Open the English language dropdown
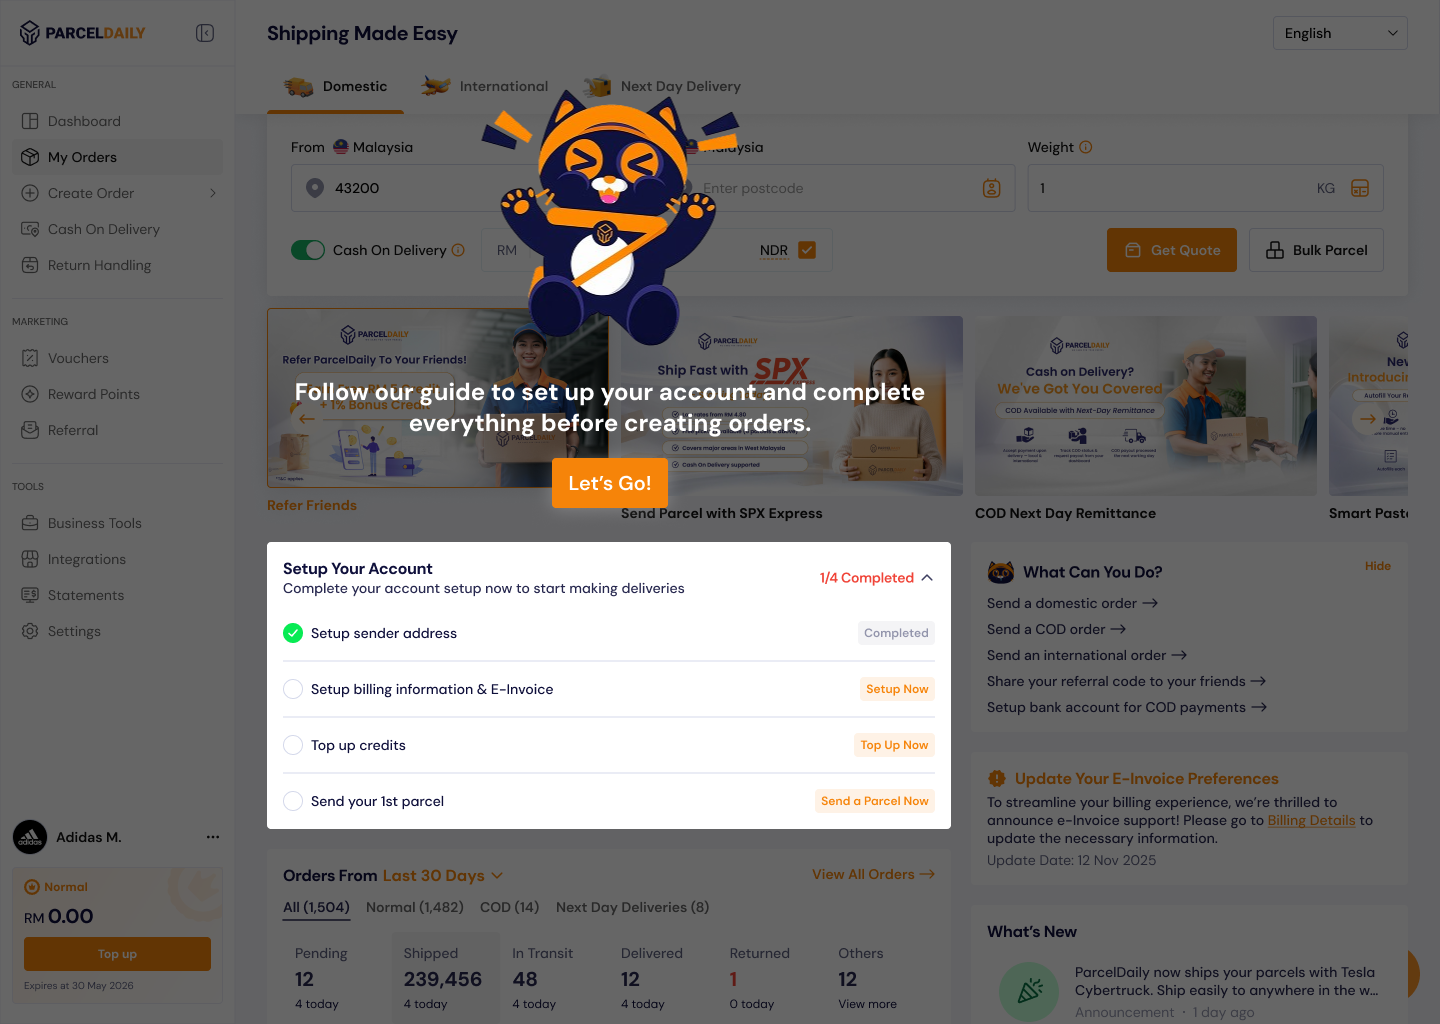This screenshot has height=1024, width=1440. pyautogui.click(x=1340, y=33)
